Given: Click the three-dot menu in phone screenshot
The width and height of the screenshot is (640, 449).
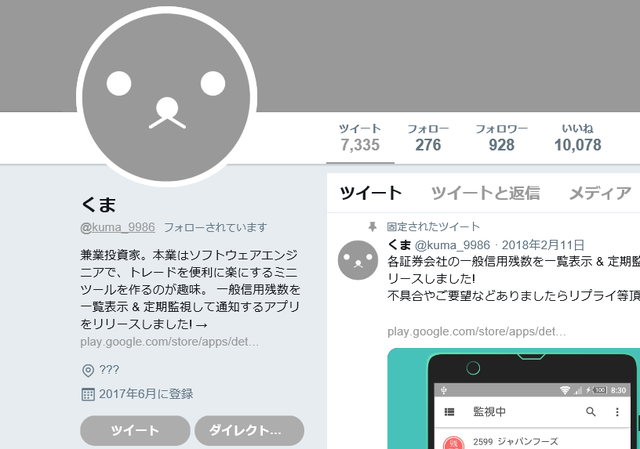Looking at the screenshot, I should coord(617,412).
